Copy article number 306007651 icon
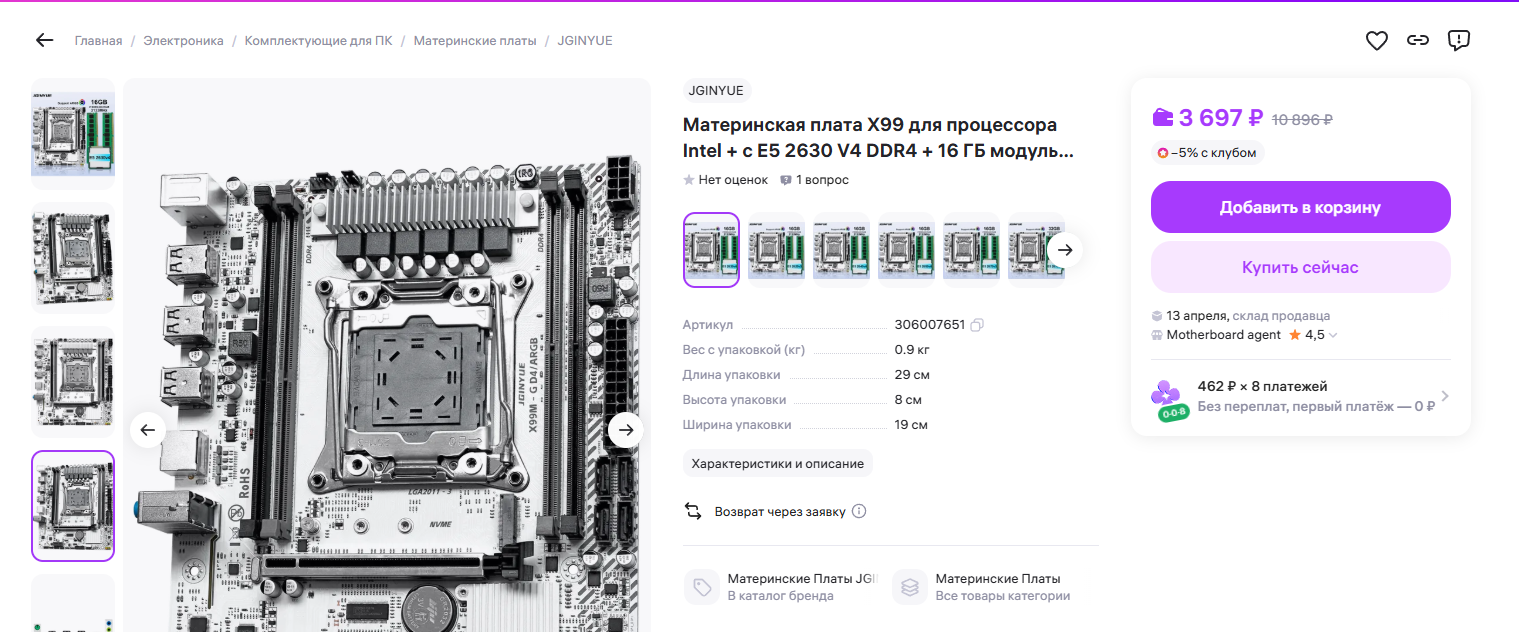This screenshot has height=632, width=1519. 977,325
